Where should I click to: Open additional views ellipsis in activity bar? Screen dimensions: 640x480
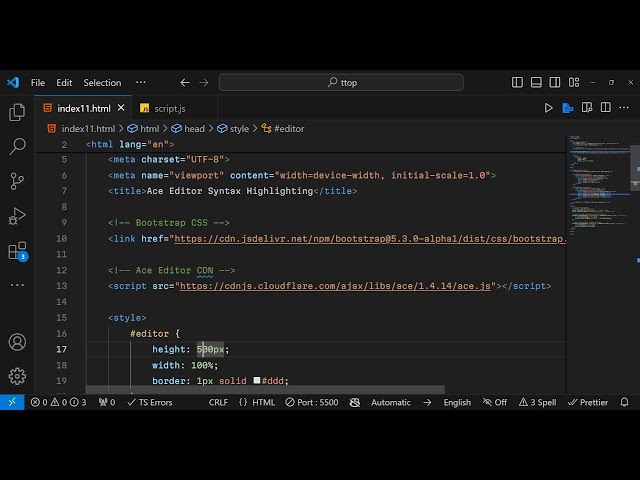(x=17, y=285)
